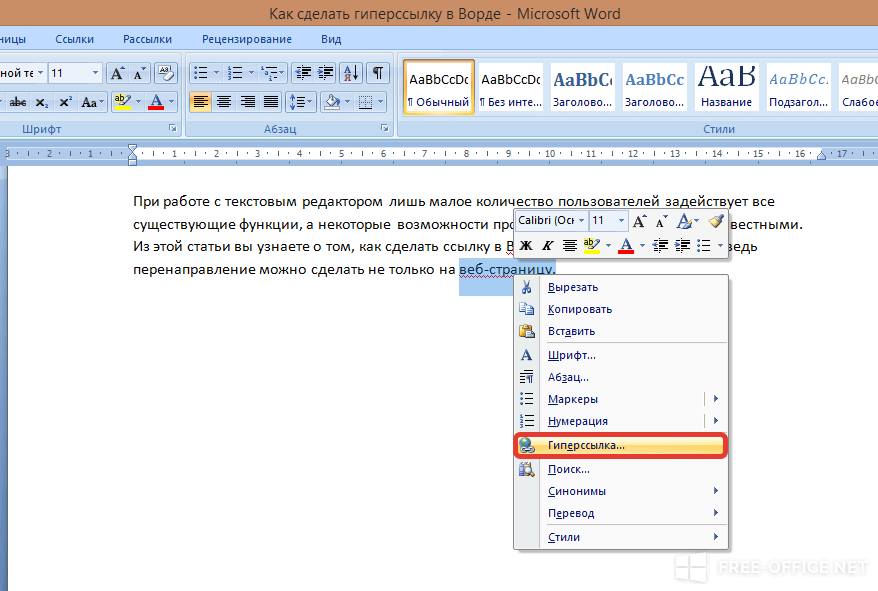Expand Нумерация submenu arrow
Viewport: 878px width, 591px height.
click(x=716, y=421)
